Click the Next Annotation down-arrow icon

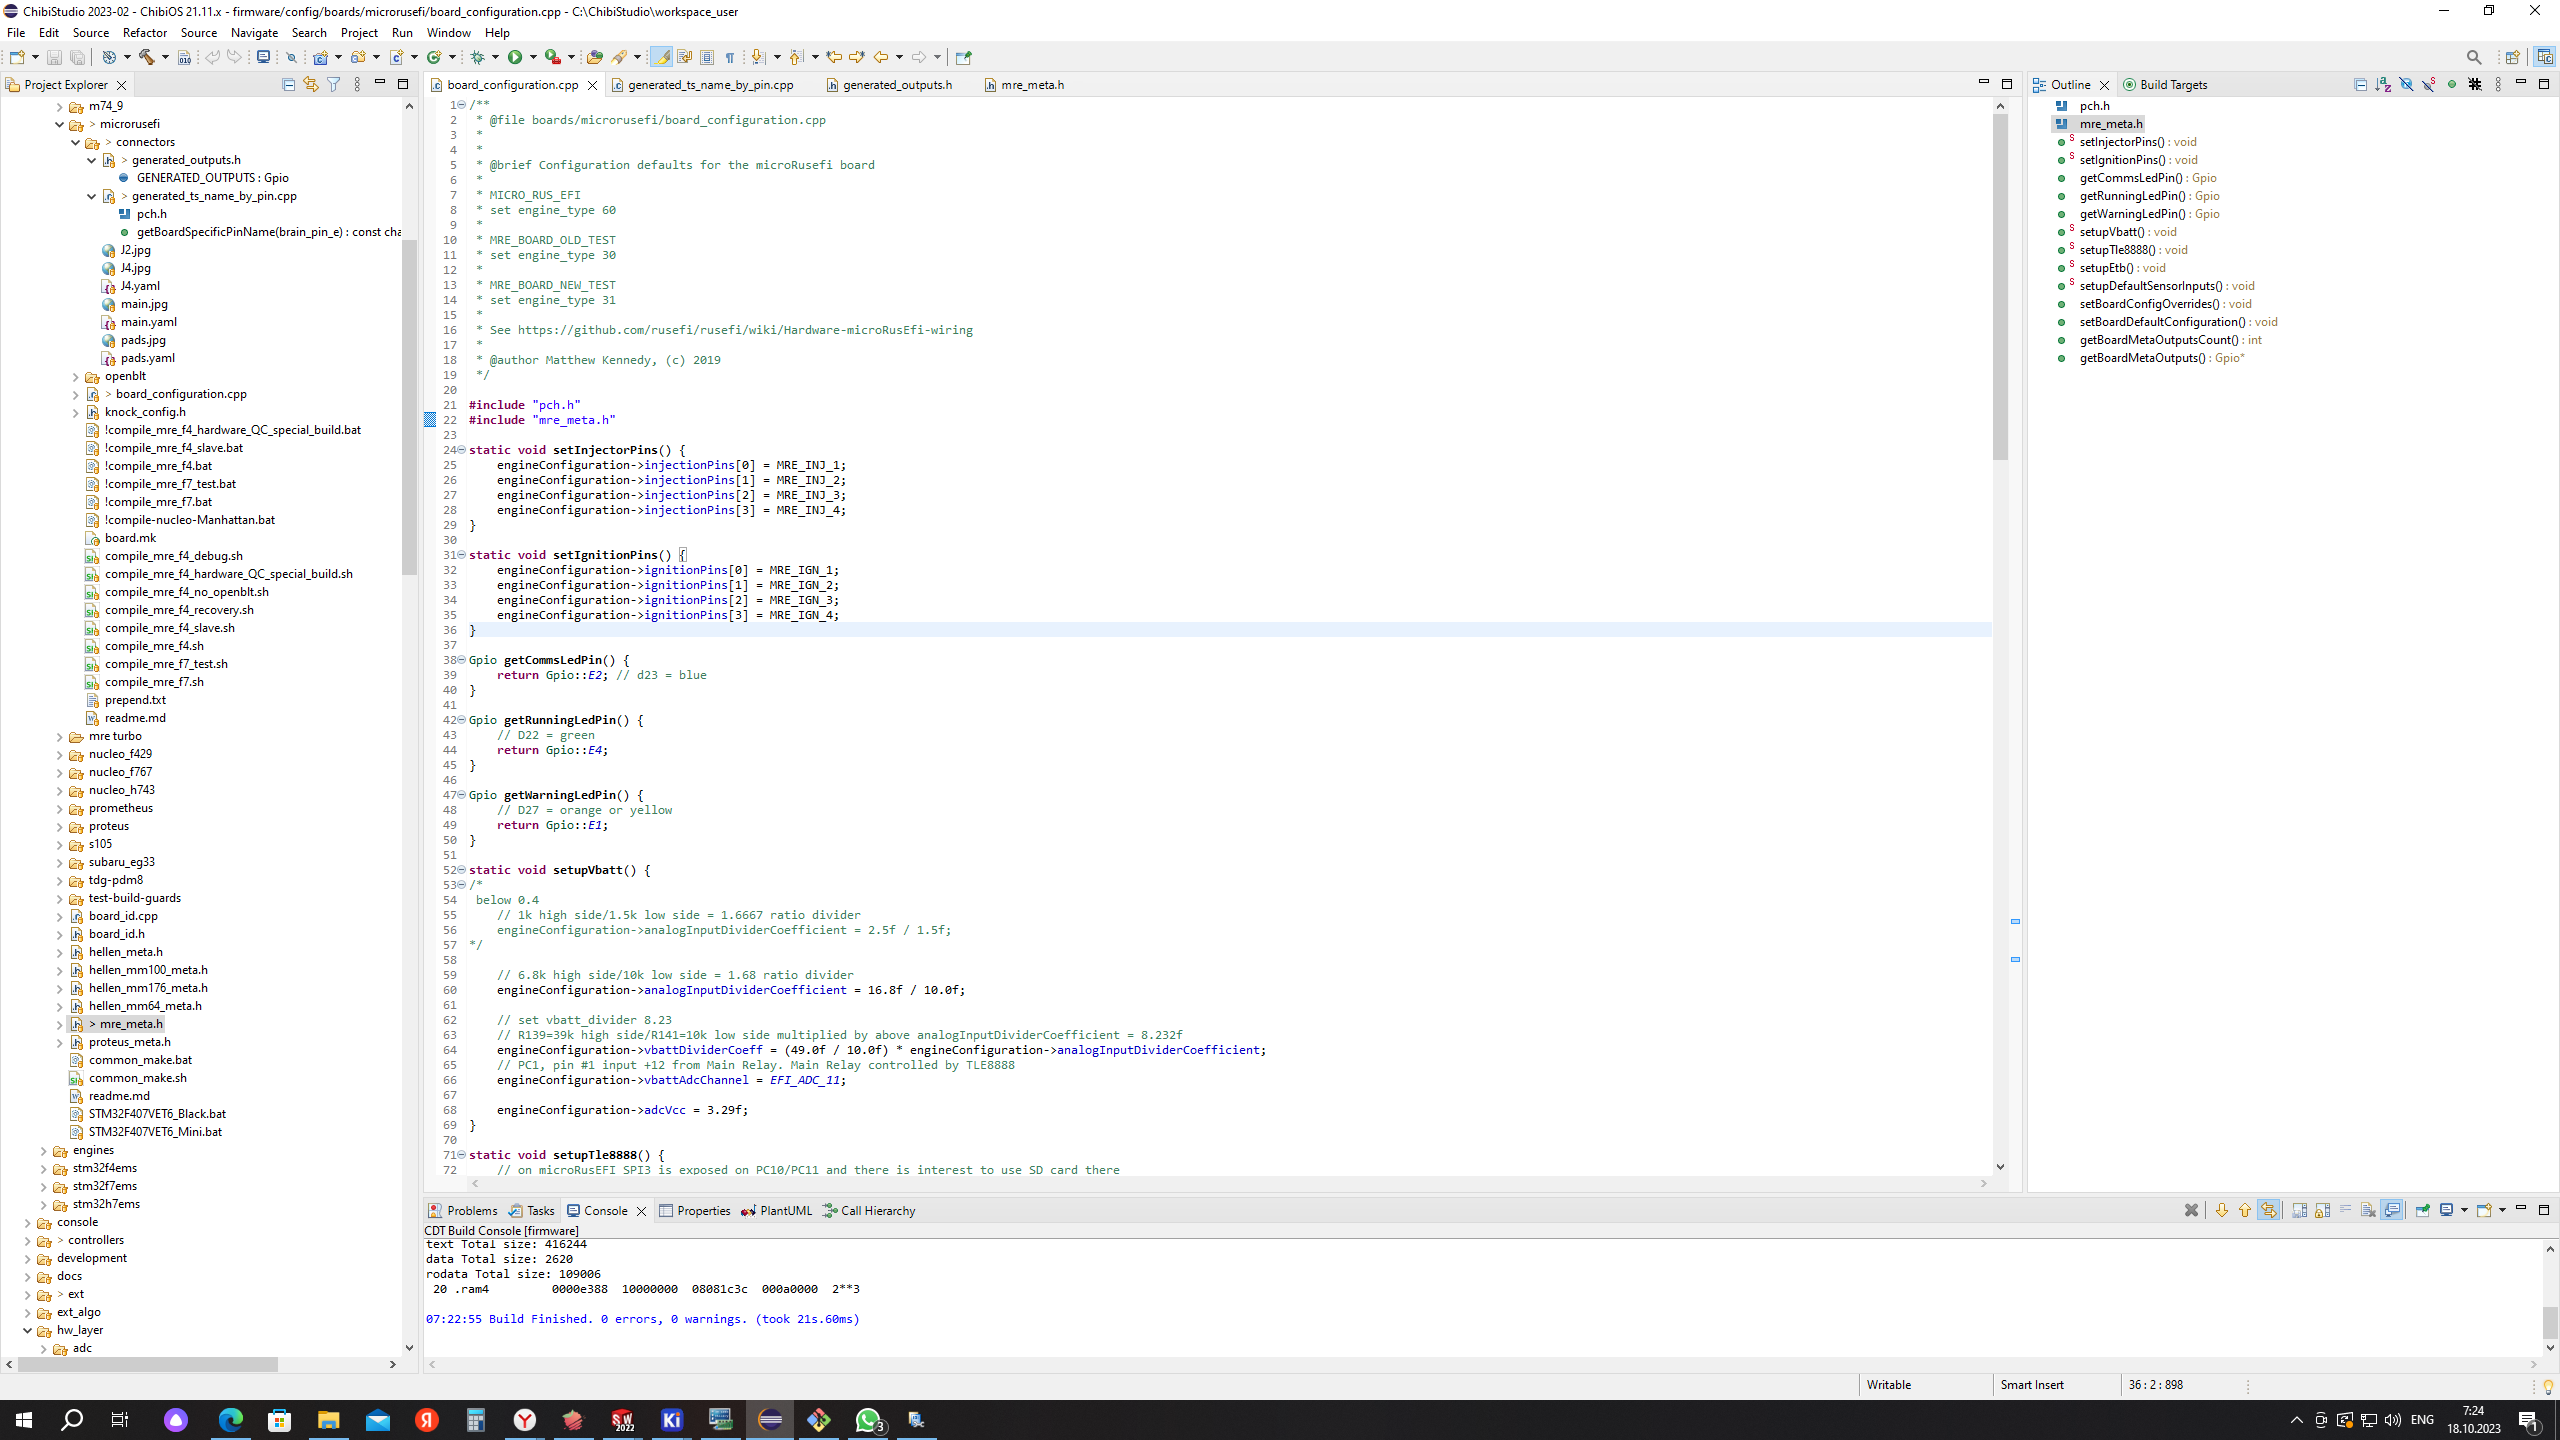click(x=758, y=57)
